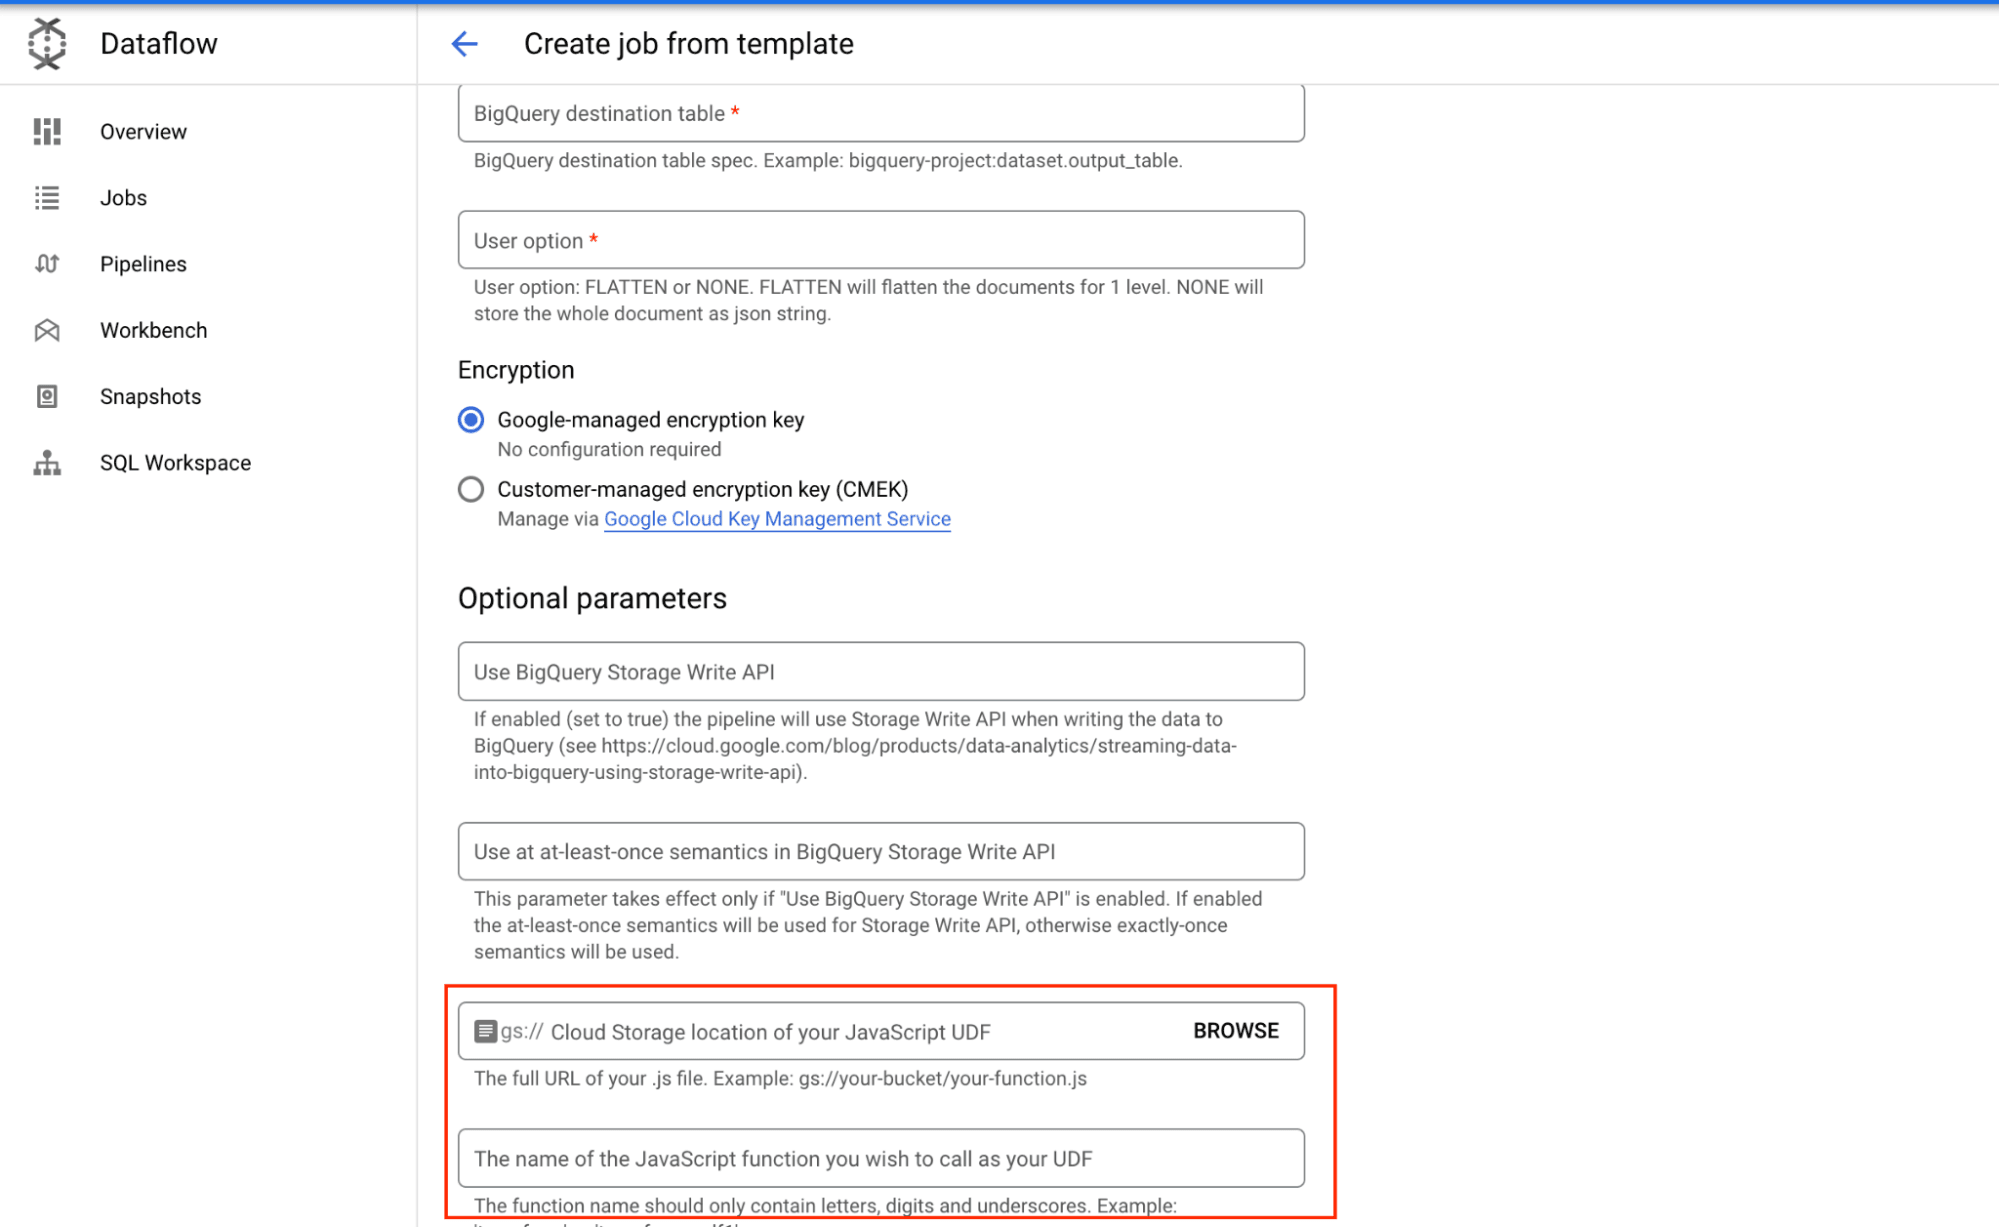Open the Jobs menu item

[123, 198]
